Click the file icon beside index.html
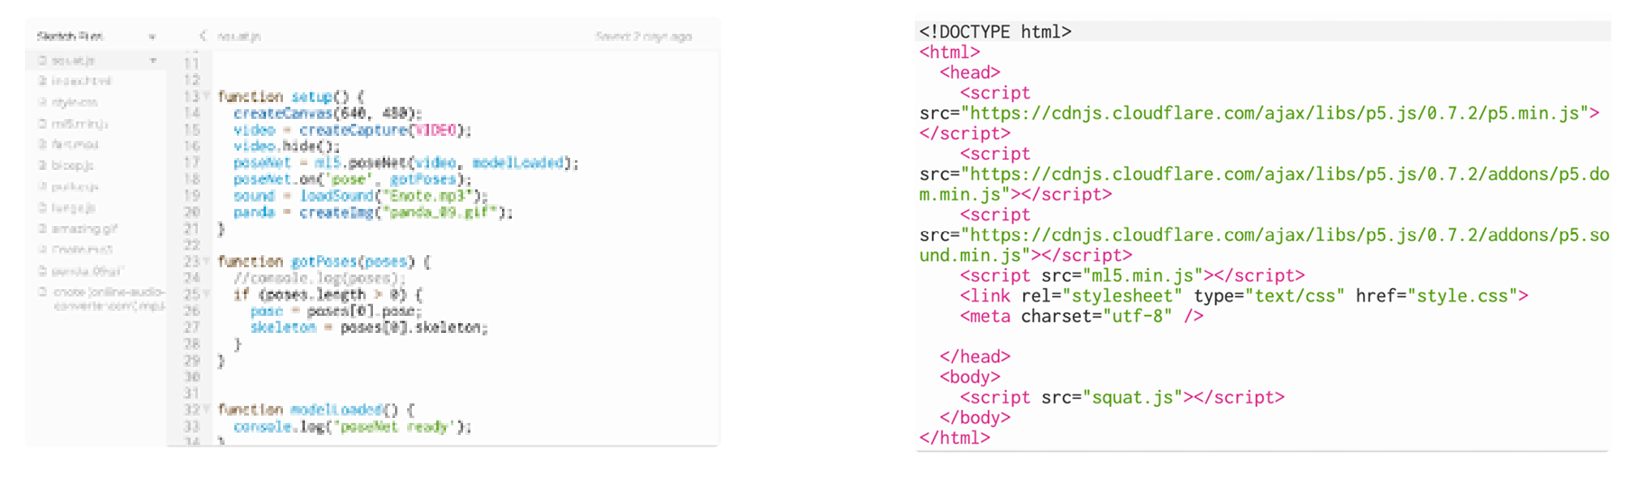The height and width of the screenshot is (479, 1648). (42, 81)
